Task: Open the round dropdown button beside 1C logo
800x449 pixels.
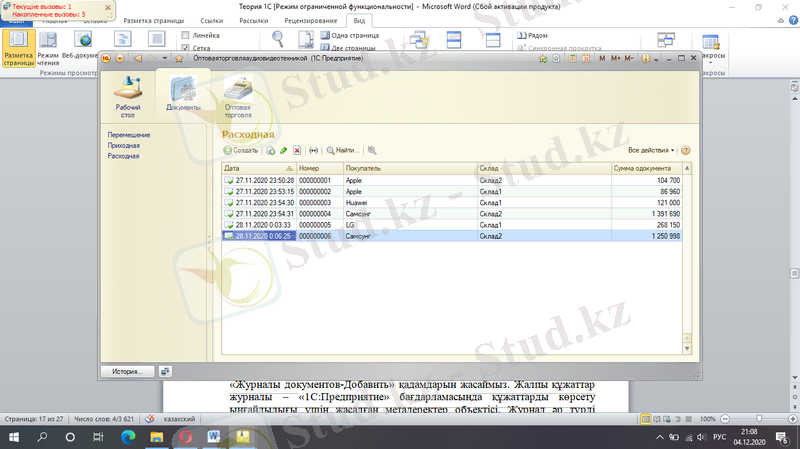Action: click(x=120, y=59)
